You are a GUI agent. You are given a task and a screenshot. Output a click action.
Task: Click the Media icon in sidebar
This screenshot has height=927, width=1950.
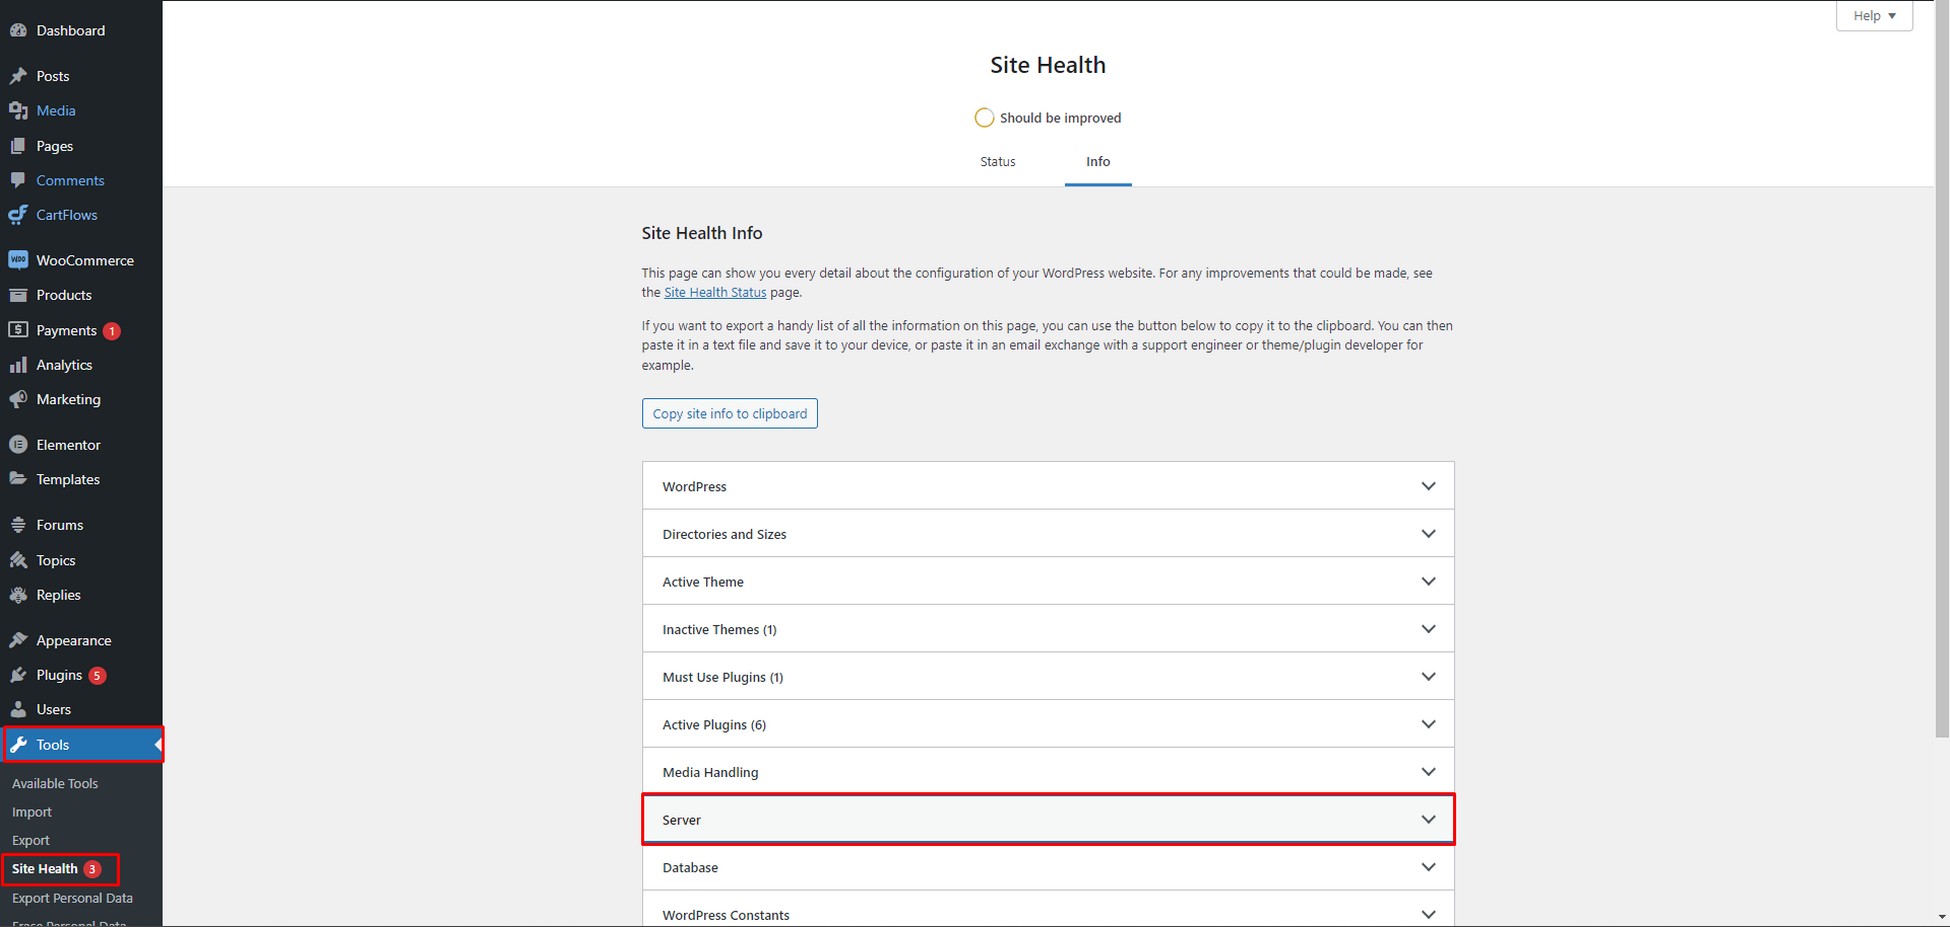click(18, 111)
